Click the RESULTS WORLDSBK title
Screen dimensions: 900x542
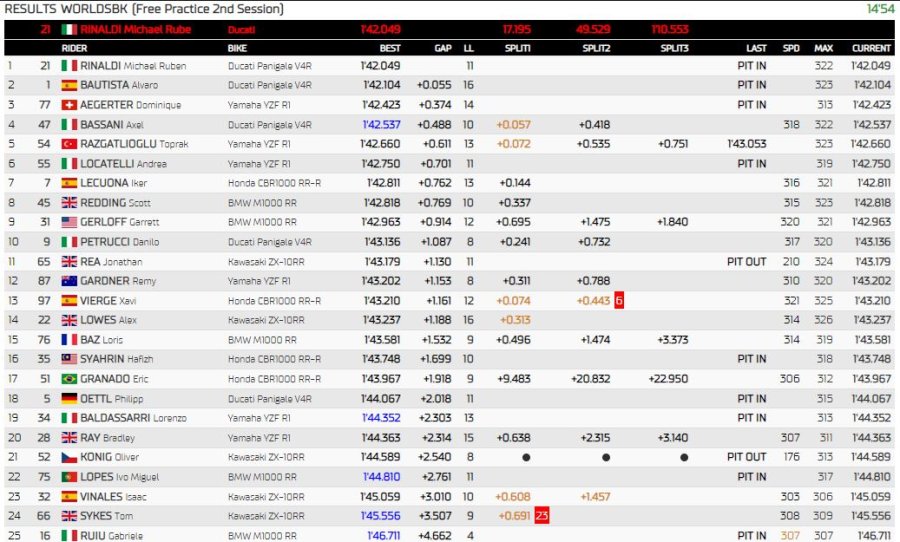coord(144,9)
